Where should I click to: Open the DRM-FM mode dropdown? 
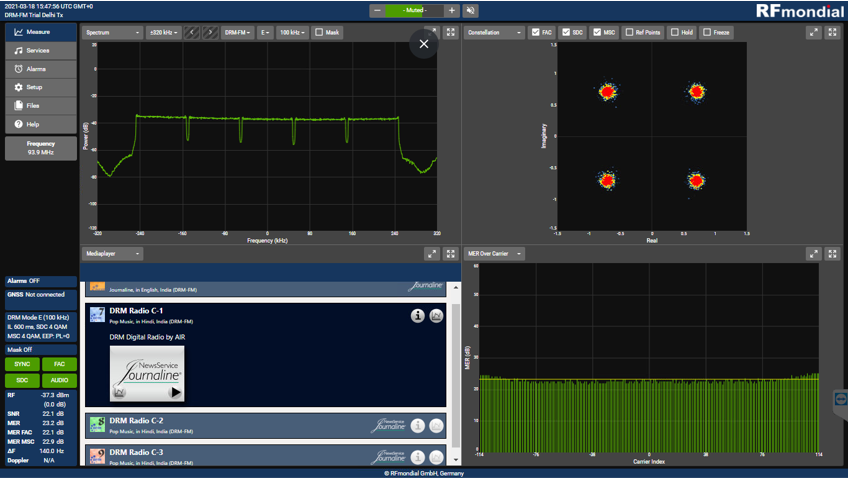[x=237, y=32]
